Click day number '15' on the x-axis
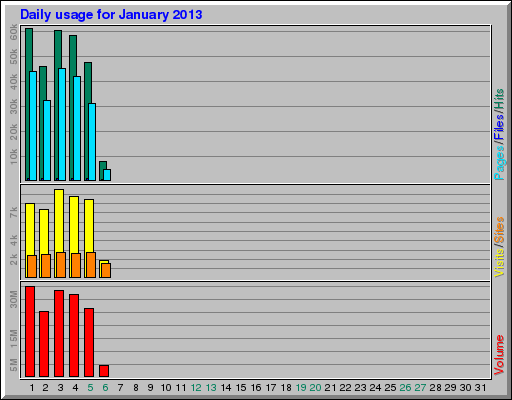 [241, 388]
